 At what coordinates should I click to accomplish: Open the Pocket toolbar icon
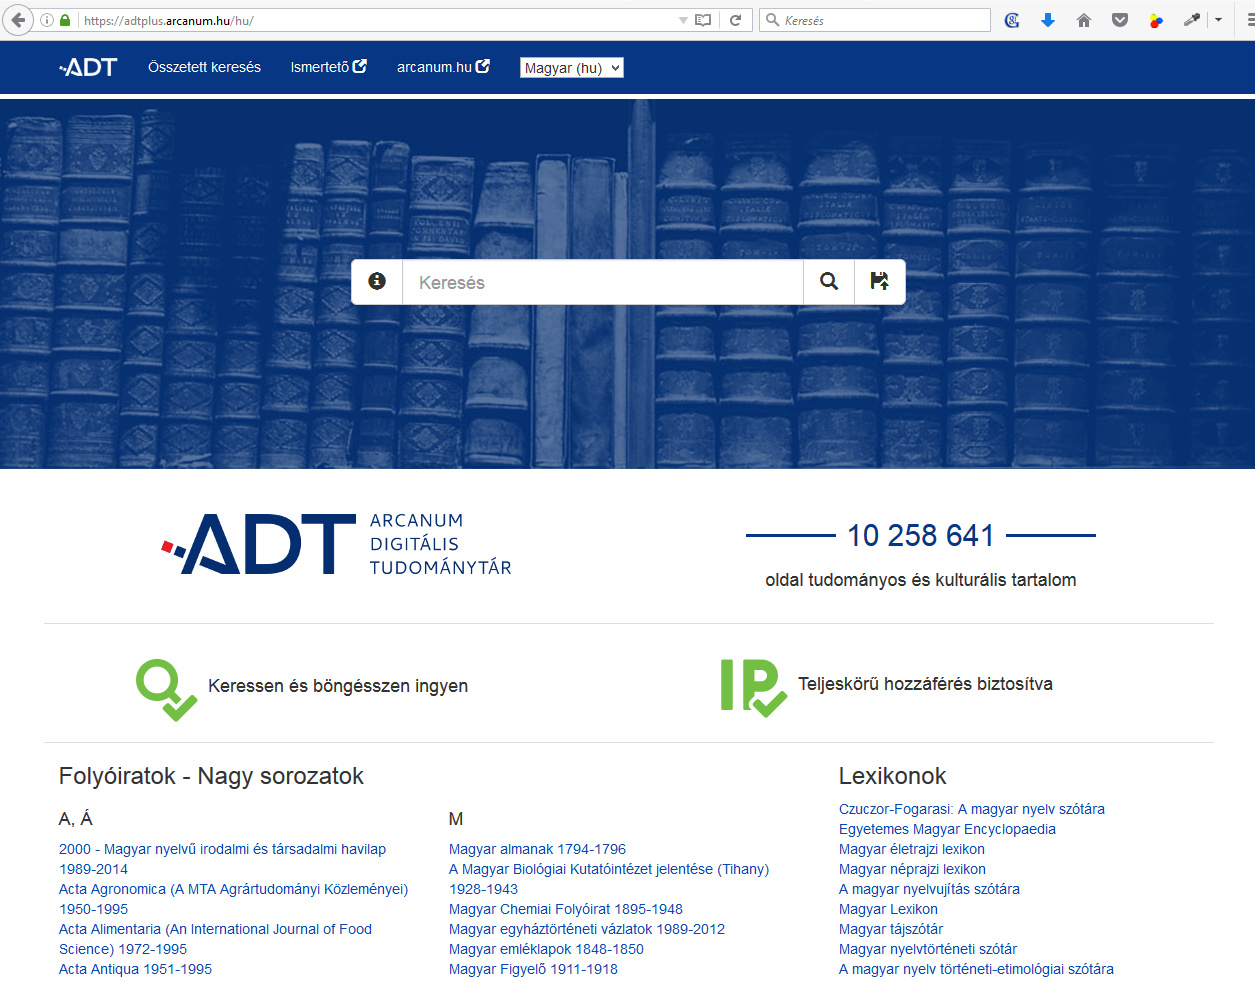coord(1120,20)
